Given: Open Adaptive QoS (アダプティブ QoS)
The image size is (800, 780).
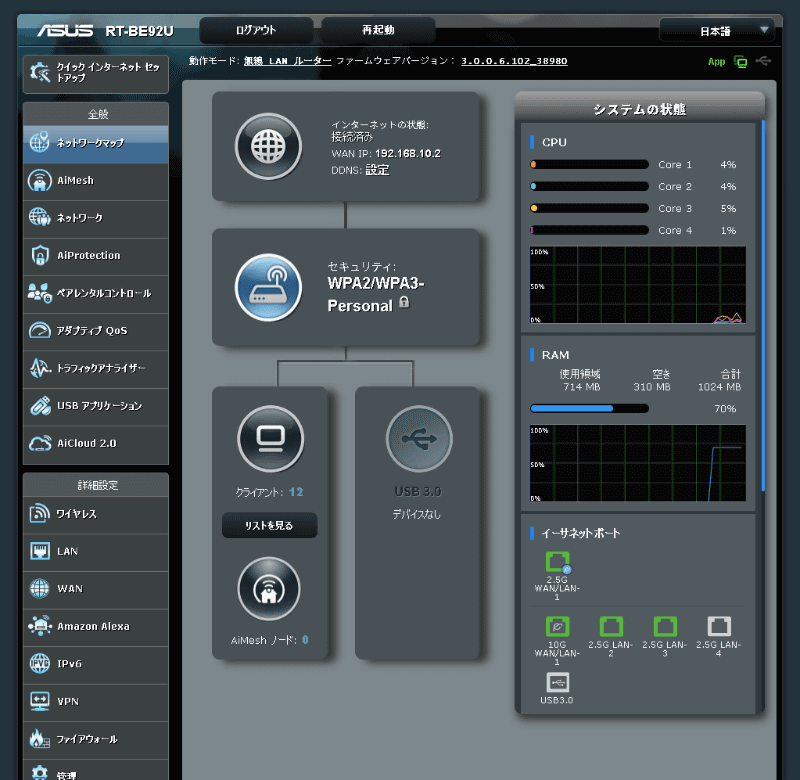Looking at the screenshot, I should click(x=96, y=331).
